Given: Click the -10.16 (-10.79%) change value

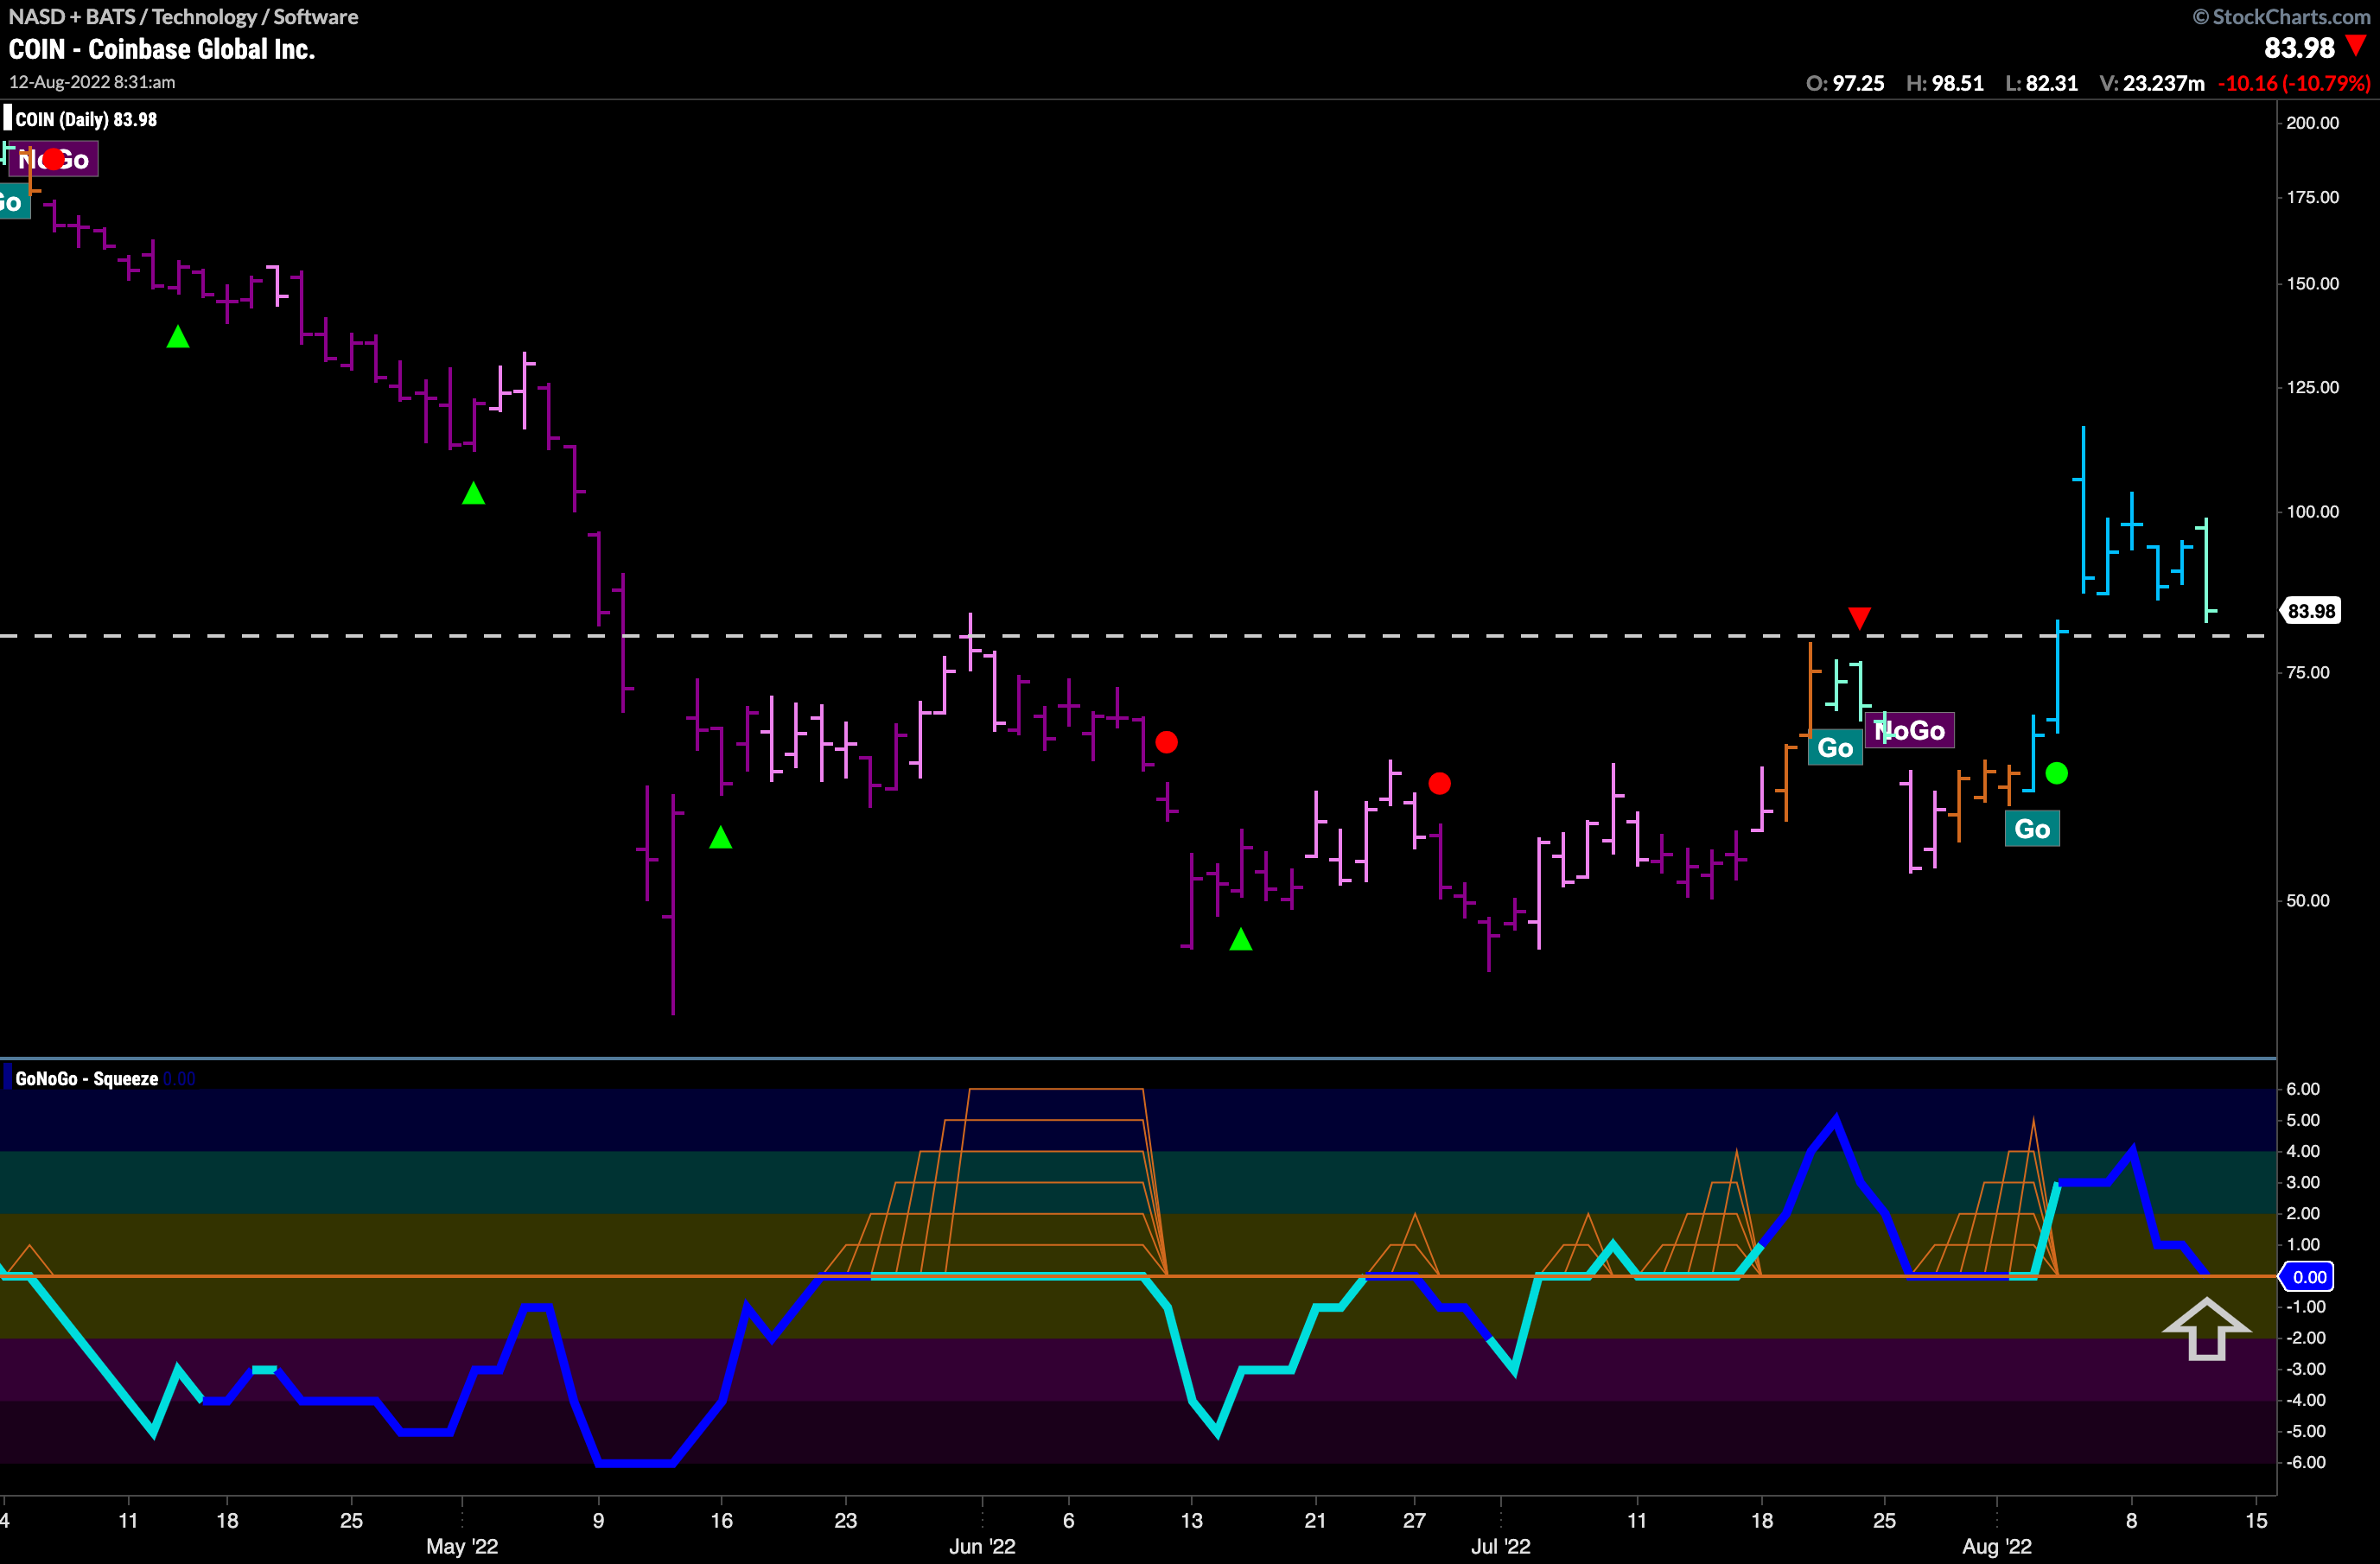Looking at the screenshot, I should [x=2294, y=83].
